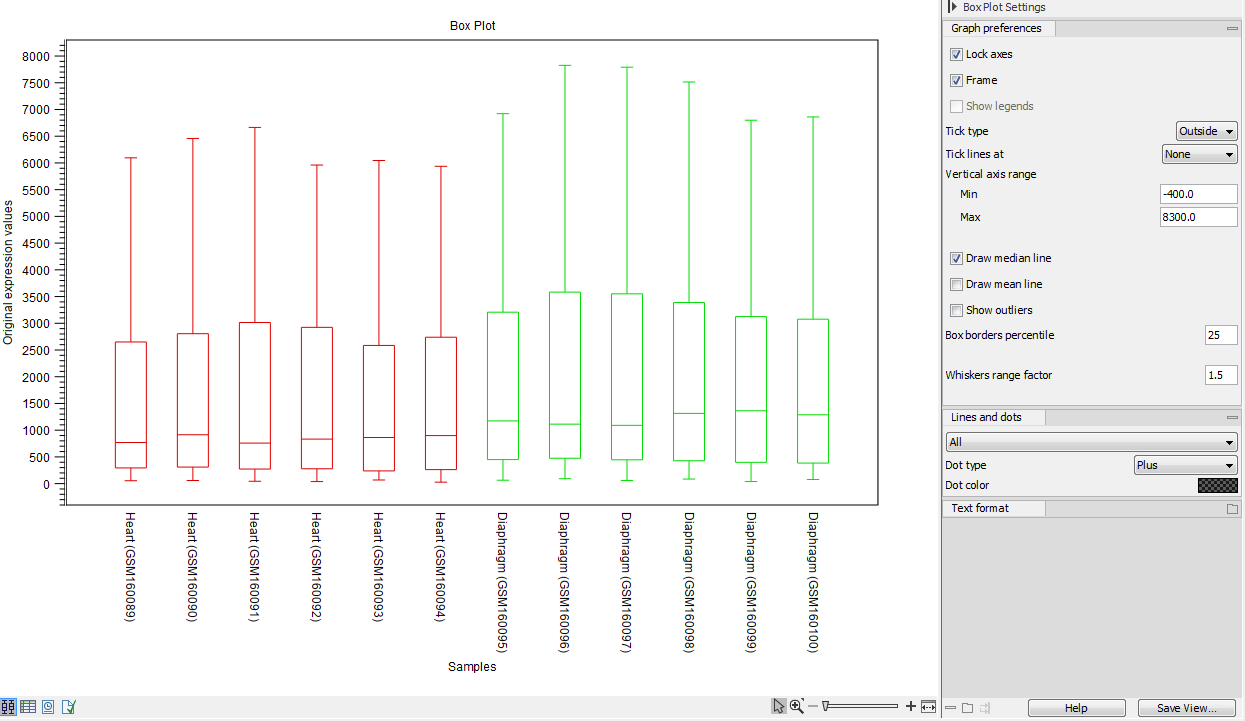The width and height of the screenshot is (1245, 721).
Task: Enable the Draw mean line option
Action: (956, 284)
